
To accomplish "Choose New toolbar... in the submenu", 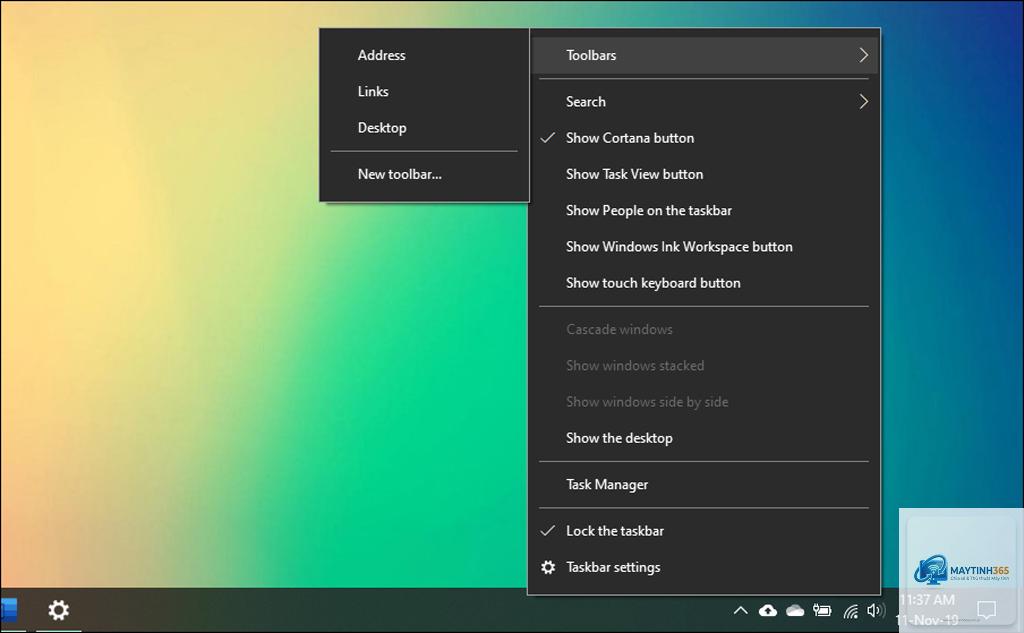I will 424,174.
